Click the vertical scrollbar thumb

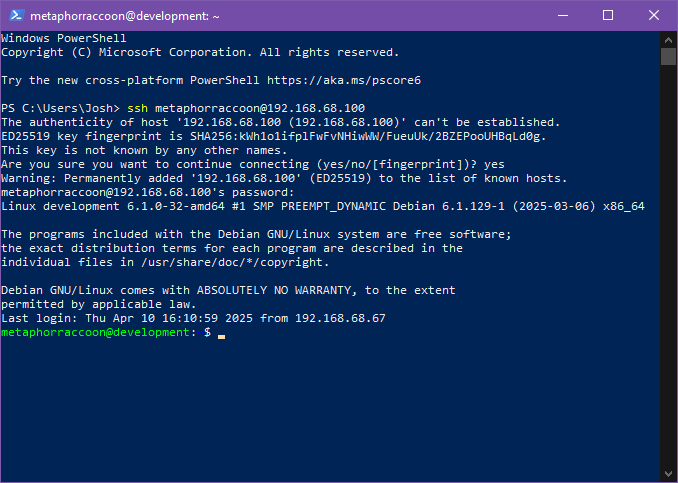pyautogui.click(x=668, y=57)
